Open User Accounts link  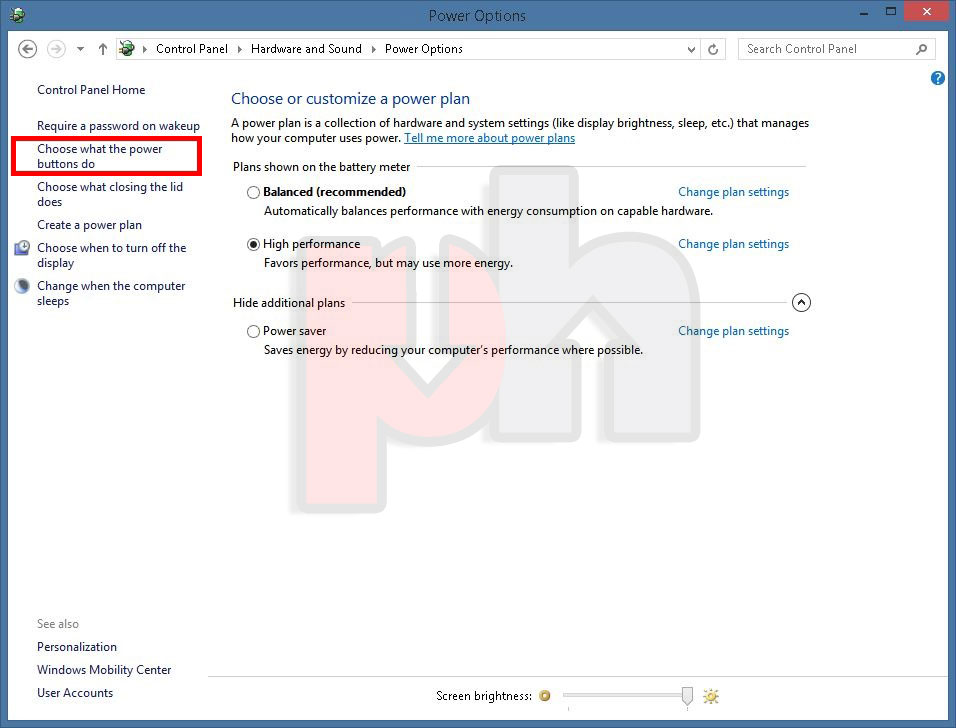click(x=75, y=693)
